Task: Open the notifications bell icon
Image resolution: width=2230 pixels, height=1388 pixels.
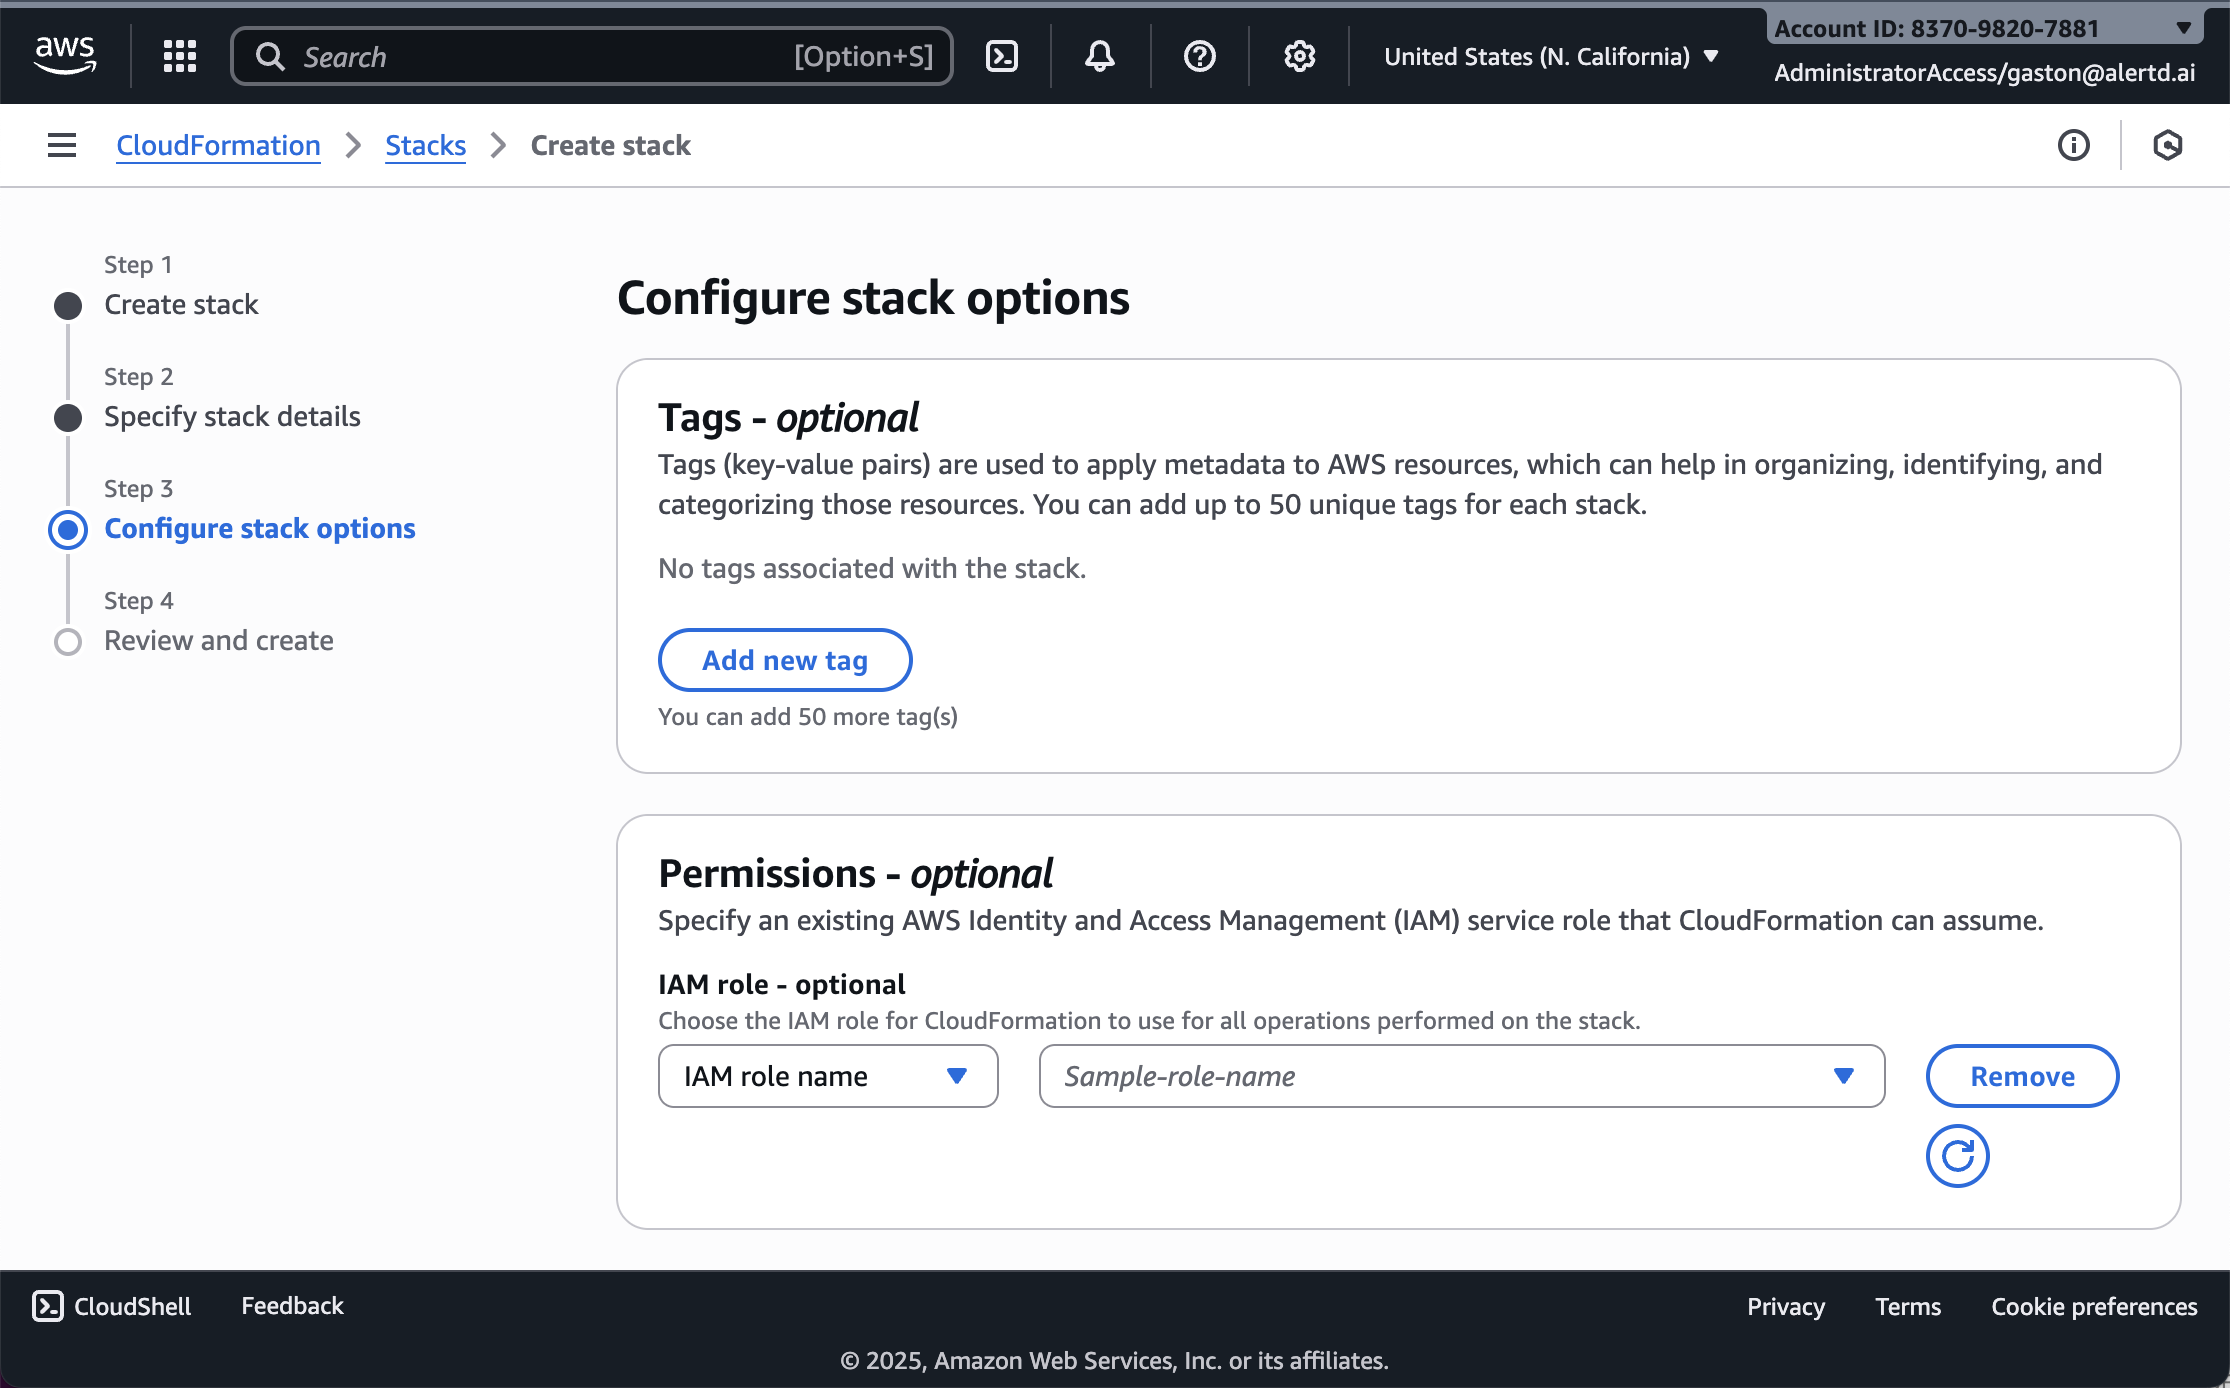Action: click(x=1099, y=56)
